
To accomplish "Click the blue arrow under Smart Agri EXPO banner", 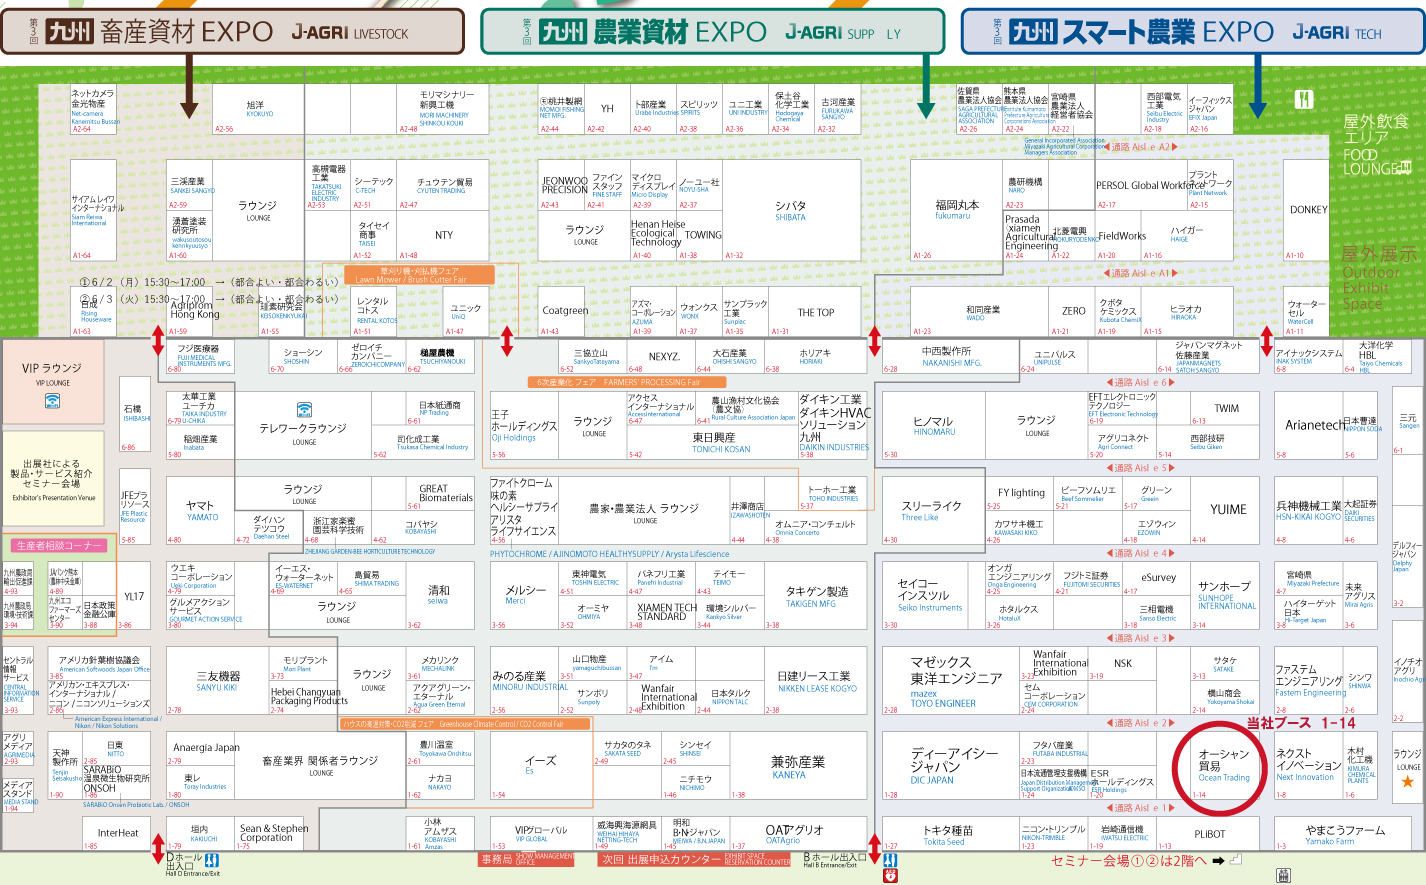I will tap(1258, 86).
